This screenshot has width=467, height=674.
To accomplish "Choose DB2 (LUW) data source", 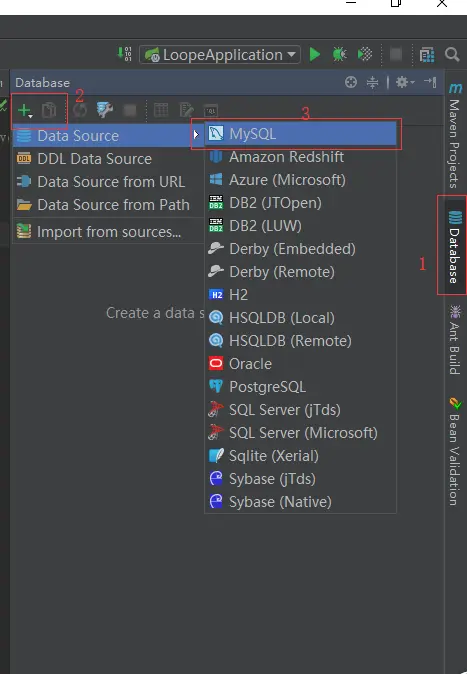I will pos(301,226).
